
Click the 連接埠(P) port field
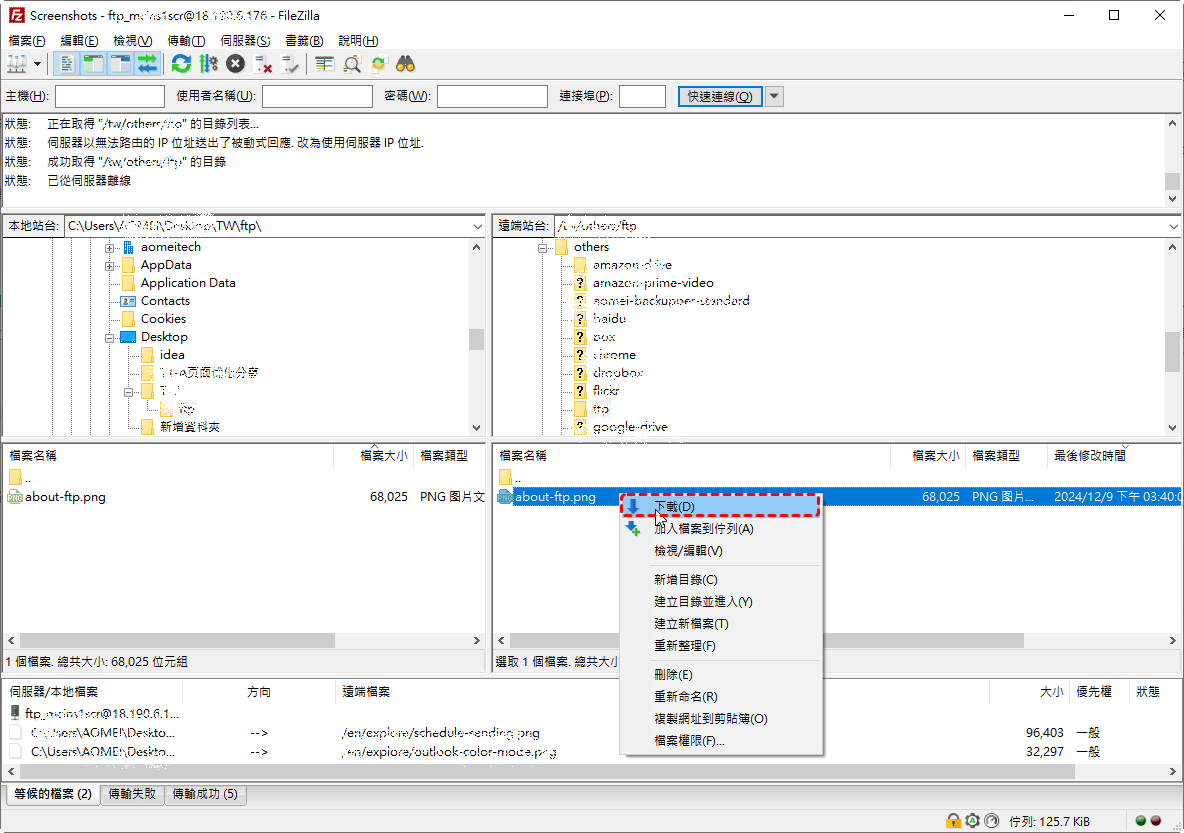[643, 97]
